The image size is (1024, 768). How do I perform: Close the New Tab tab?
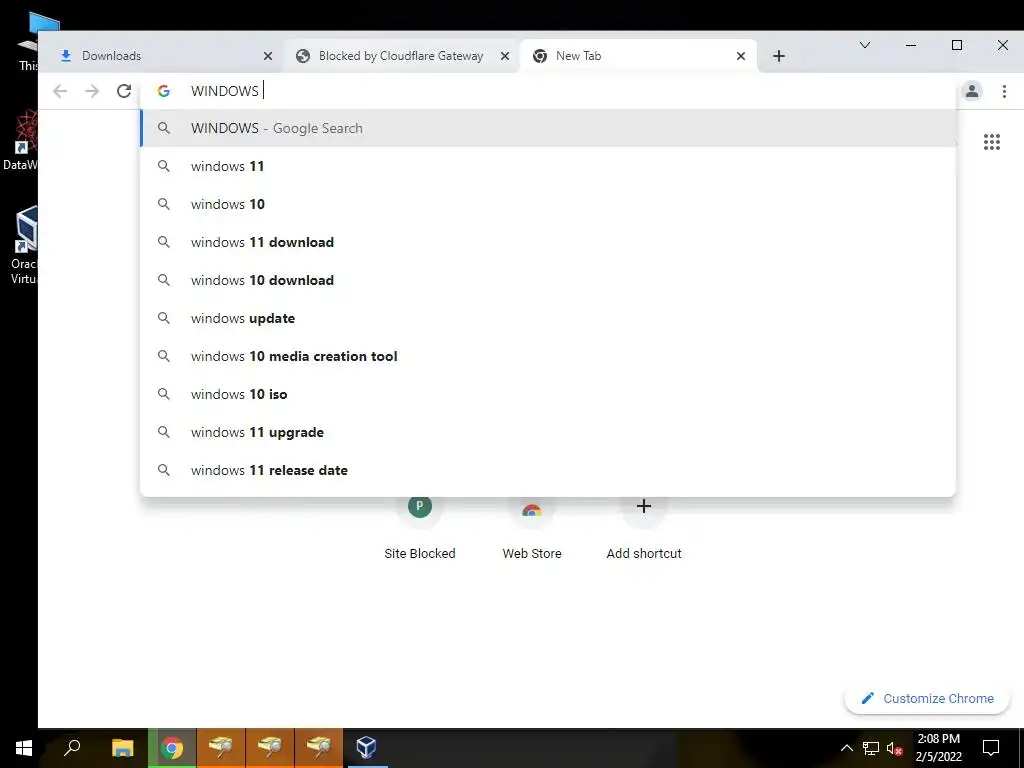(x=741, y=56)
